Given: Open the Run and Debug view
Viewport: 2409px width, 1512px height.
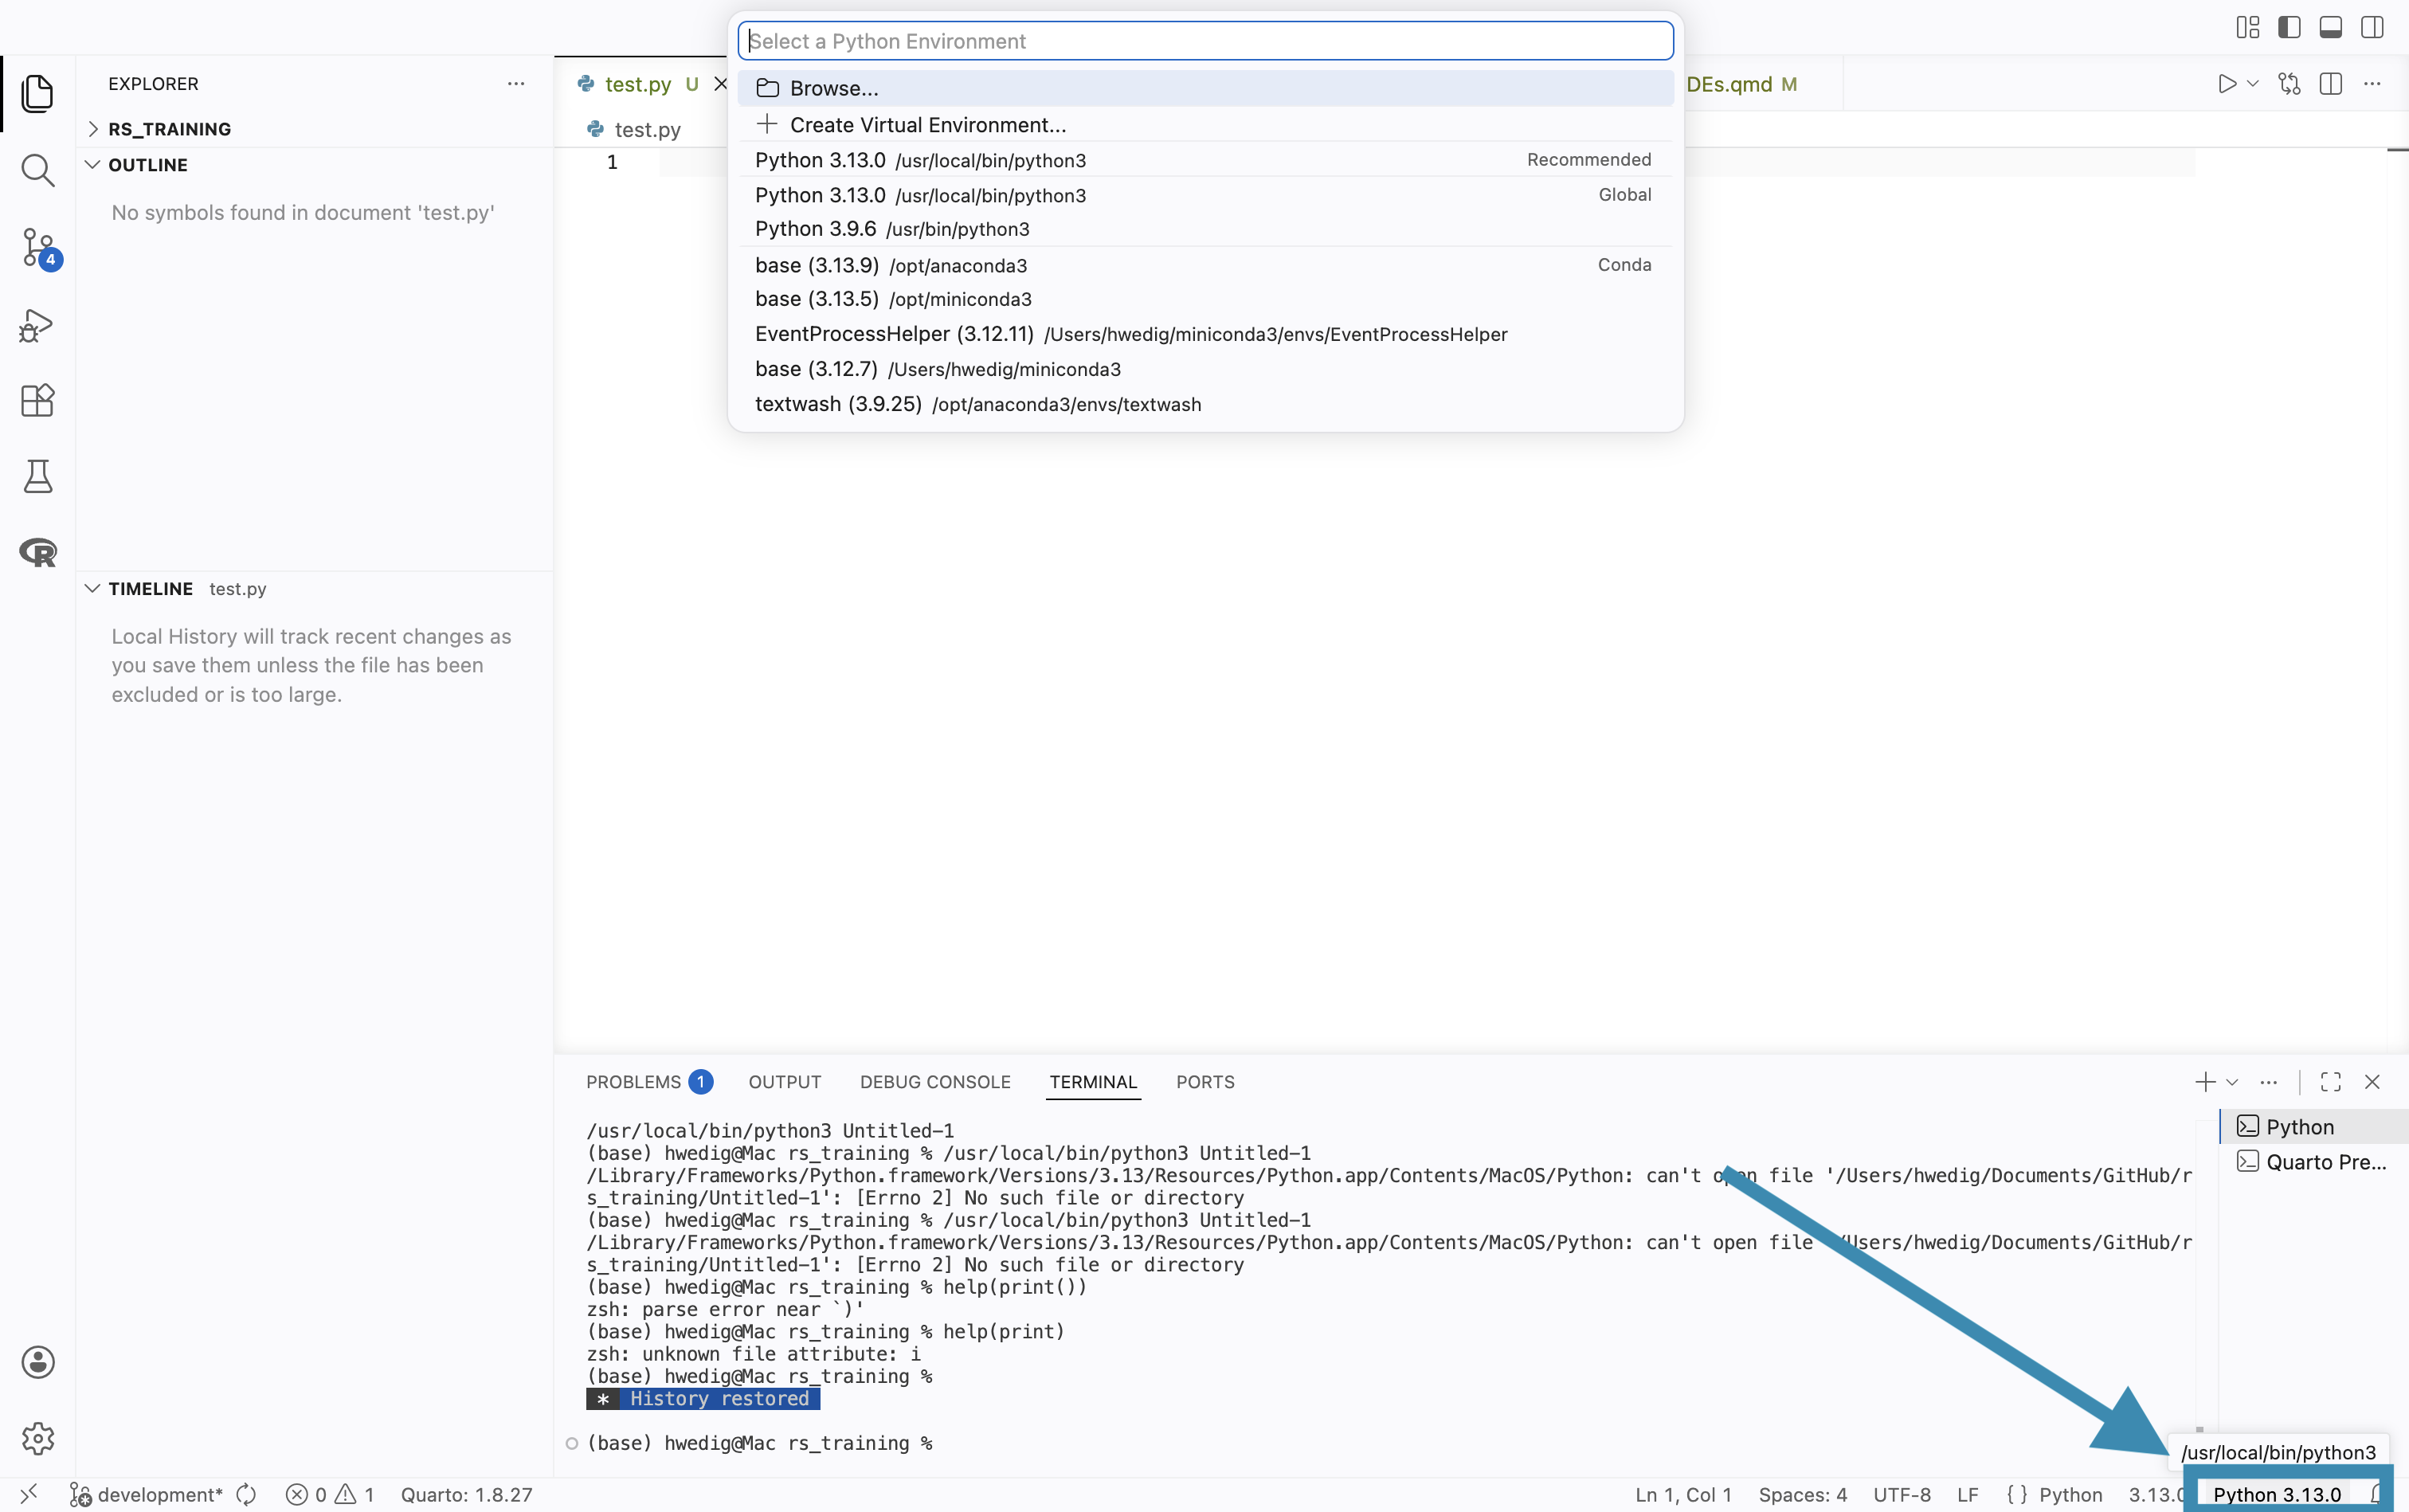Looking at the screenshot, I should click(37, 325).
